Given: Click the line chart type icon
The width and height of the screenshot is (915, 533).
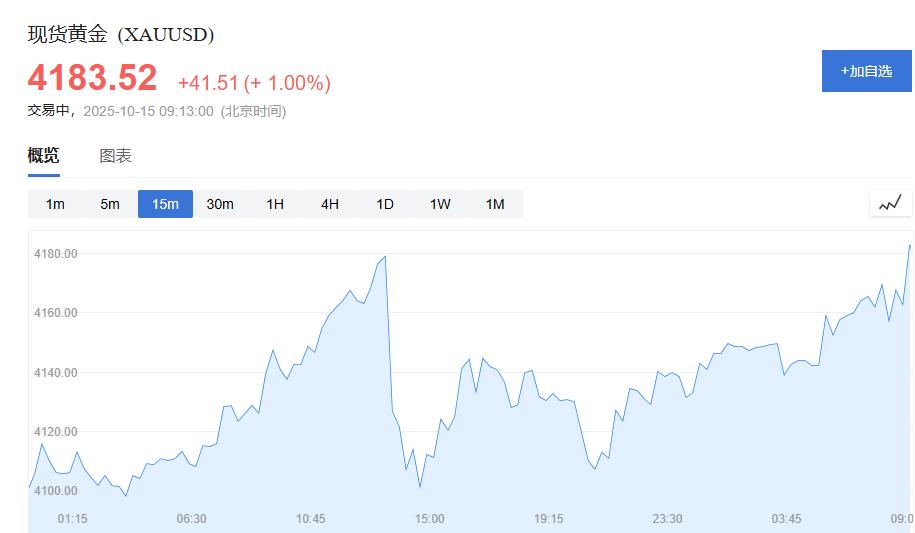Looking at the screenshot, I should (890, 204).
